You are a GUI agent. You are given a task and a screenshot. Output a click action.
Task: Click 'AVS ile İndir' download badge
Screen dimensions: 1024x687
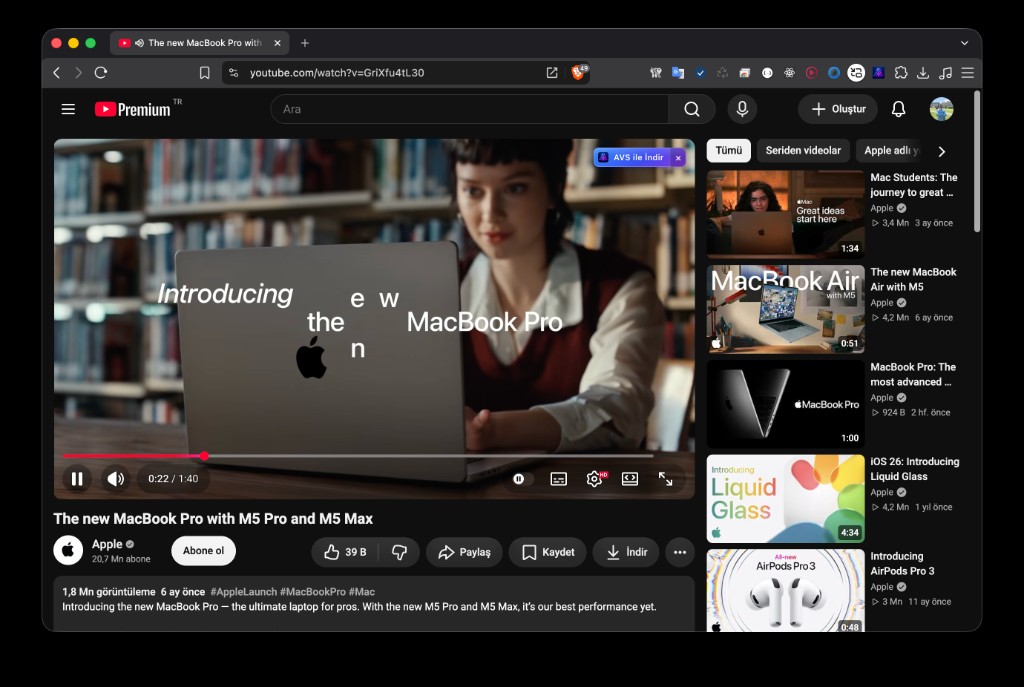click(x=632, y=157)
